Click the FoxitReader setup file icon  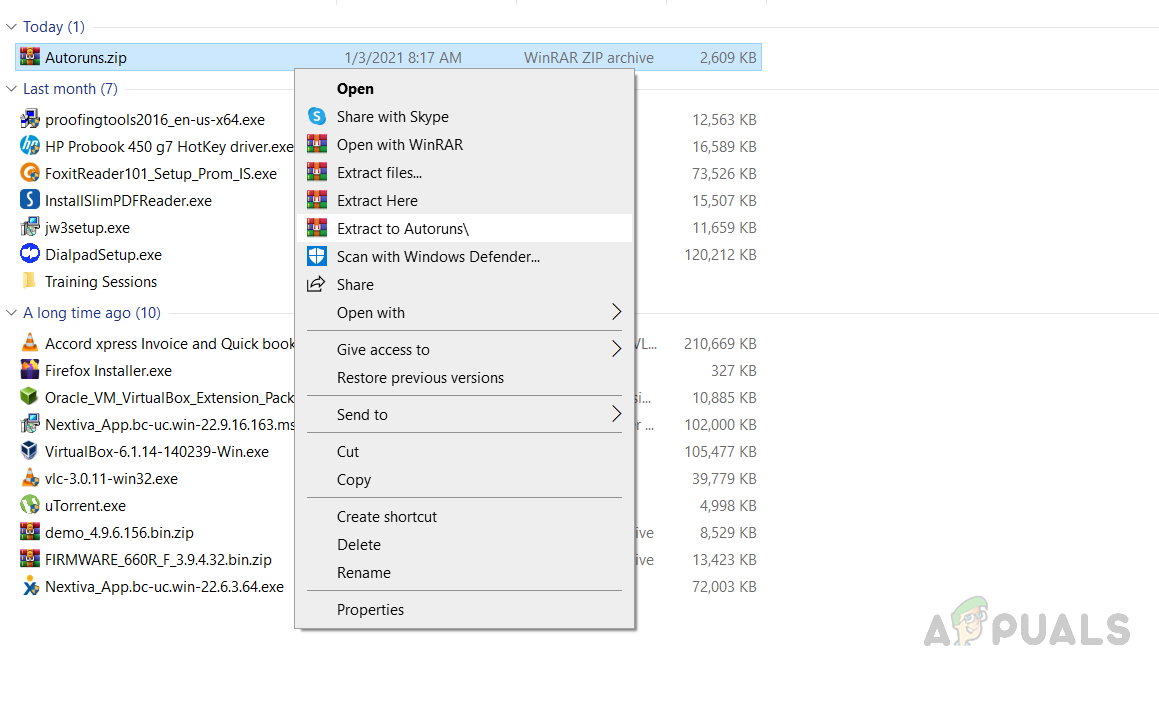pyautogui.click(x=30, y=174)
